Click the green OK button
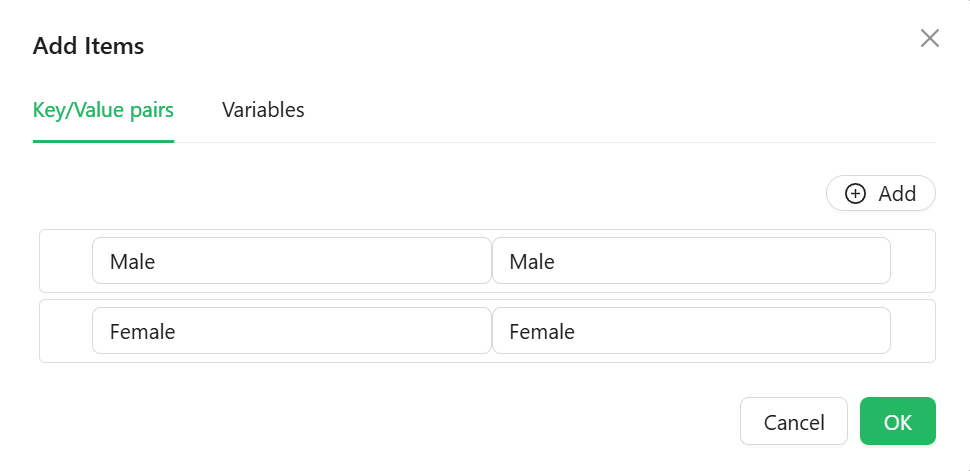Screen dimensions: 970x471 897,422
